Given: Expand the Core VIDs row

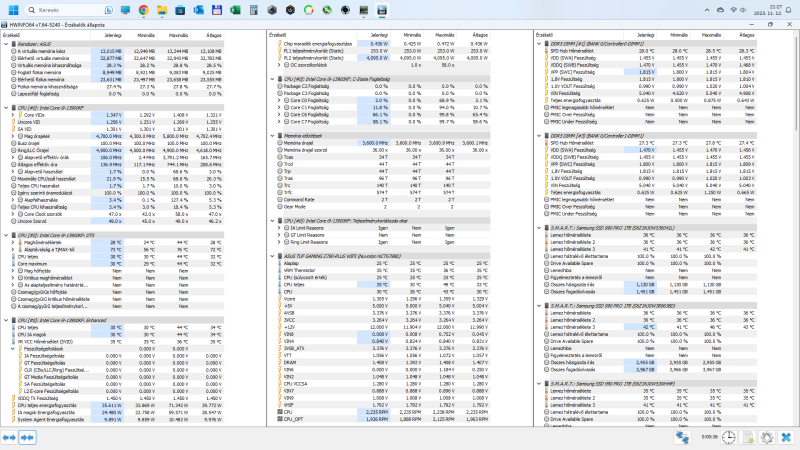Looking at the screenshot, I should (13, 115).
